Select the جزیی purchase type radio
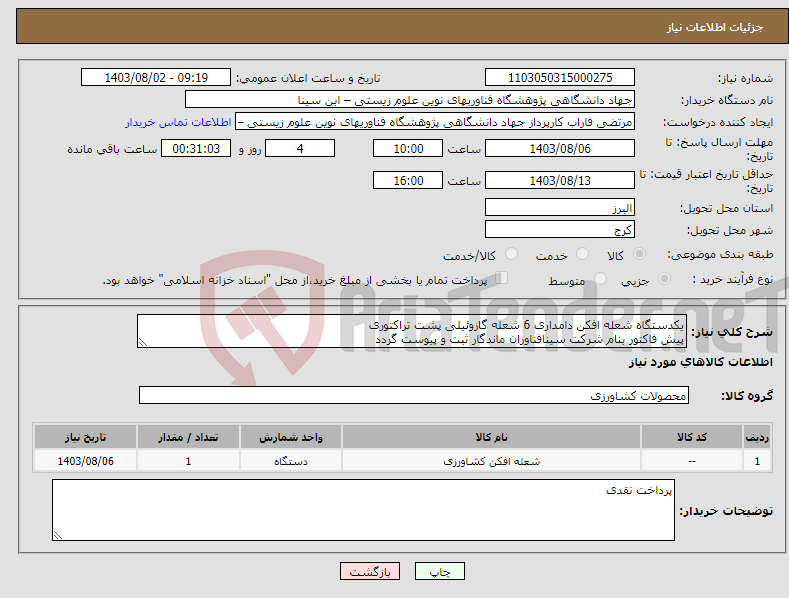The width and height of the screenshot is (789, 598). click(x=664, y=278)
